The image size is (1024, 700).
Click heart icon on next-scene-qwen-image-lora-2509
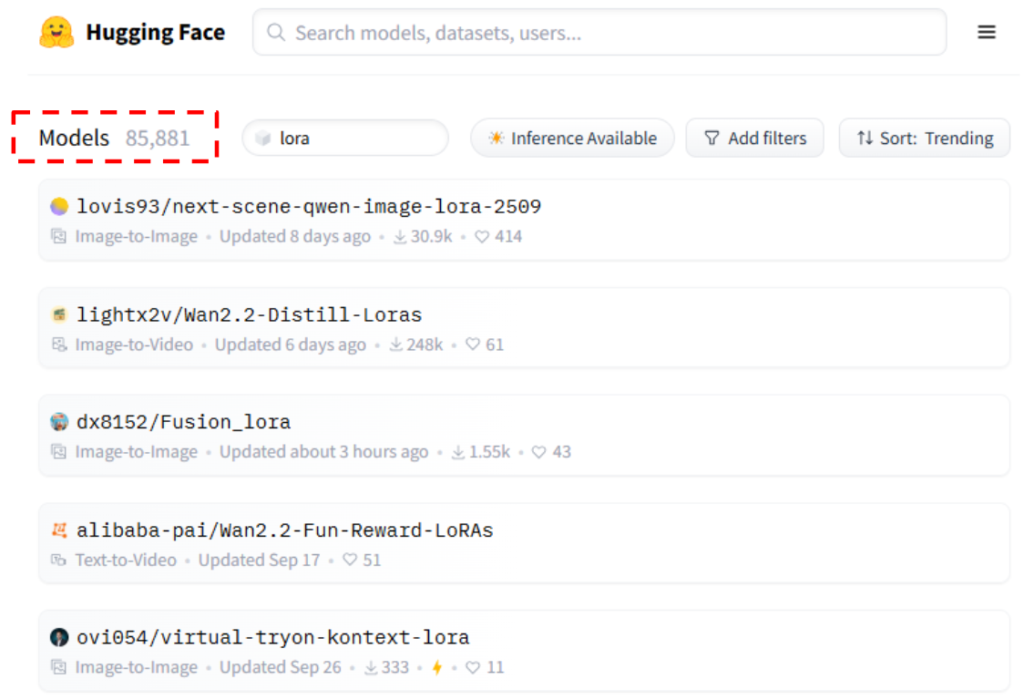pyautogui.click(x=482, y=237)
